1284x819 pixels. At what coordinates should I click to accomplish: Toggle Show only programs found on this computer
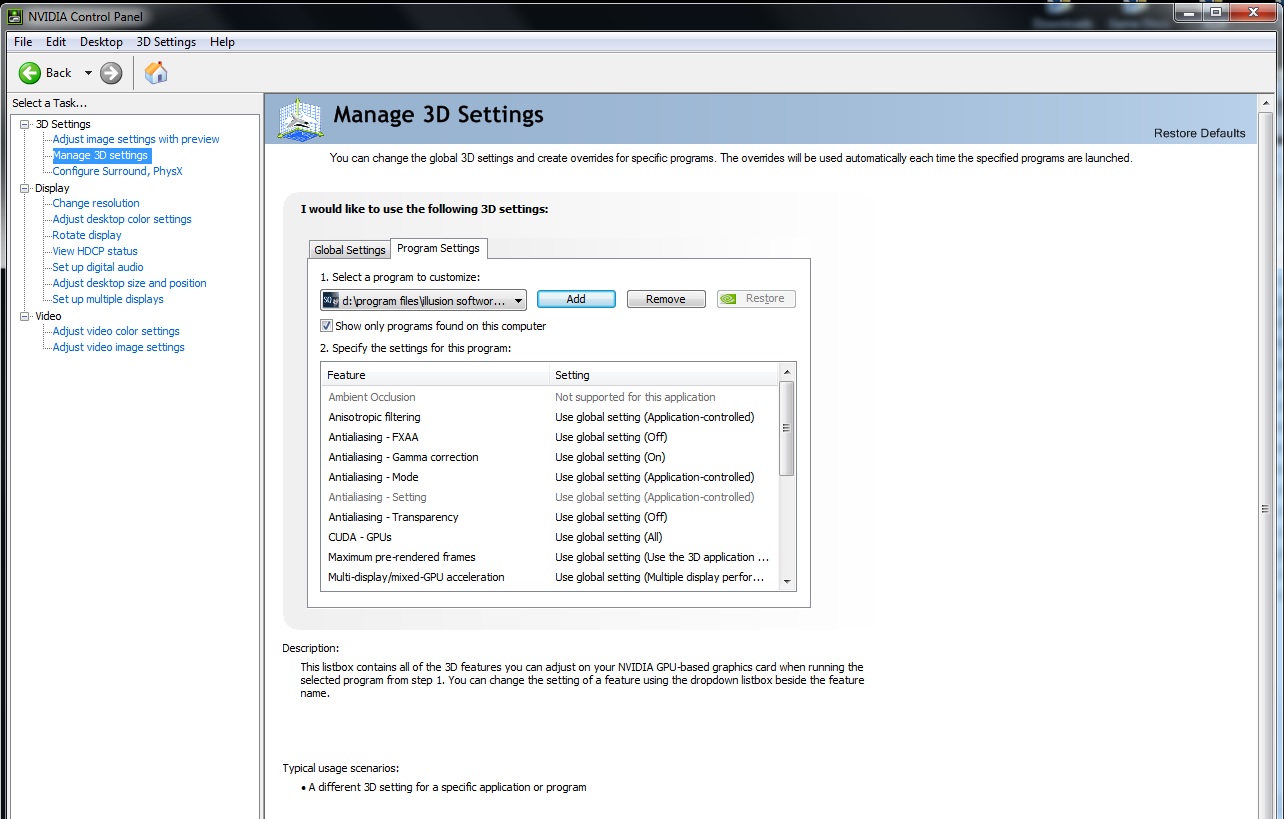(x=326, y=326)
